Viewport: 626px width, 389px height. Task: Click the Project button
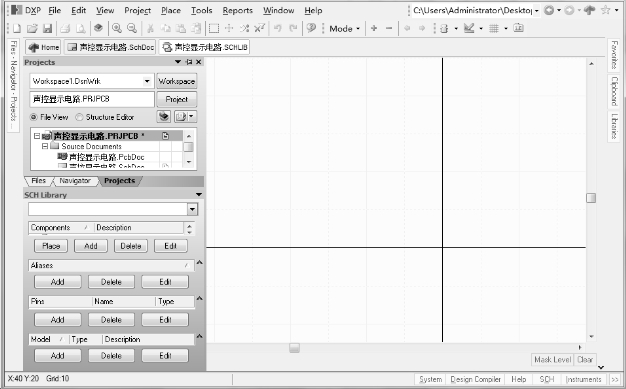coord(176,99)
